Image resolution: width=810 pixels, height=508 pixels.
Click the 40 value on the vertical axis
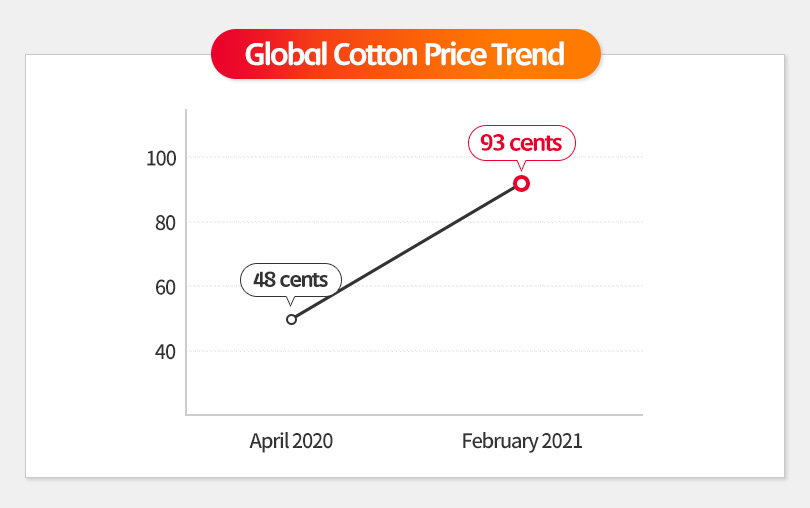click(x=163, y=352)
